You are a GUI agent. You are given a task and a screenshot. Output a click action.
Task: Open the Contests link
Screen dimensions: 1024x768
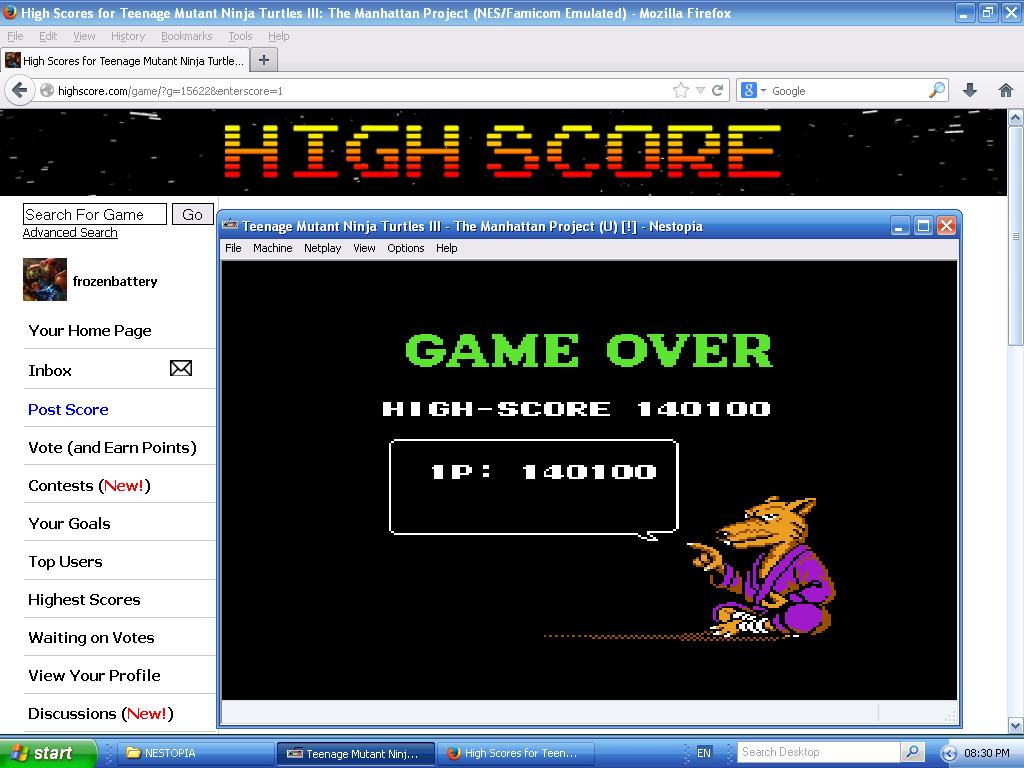point(89,486)
